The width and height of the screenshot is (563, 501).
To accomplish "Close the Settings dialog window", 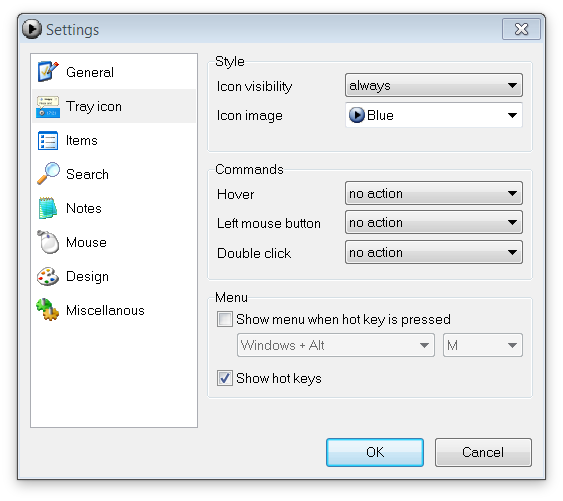I will (521, 29).
